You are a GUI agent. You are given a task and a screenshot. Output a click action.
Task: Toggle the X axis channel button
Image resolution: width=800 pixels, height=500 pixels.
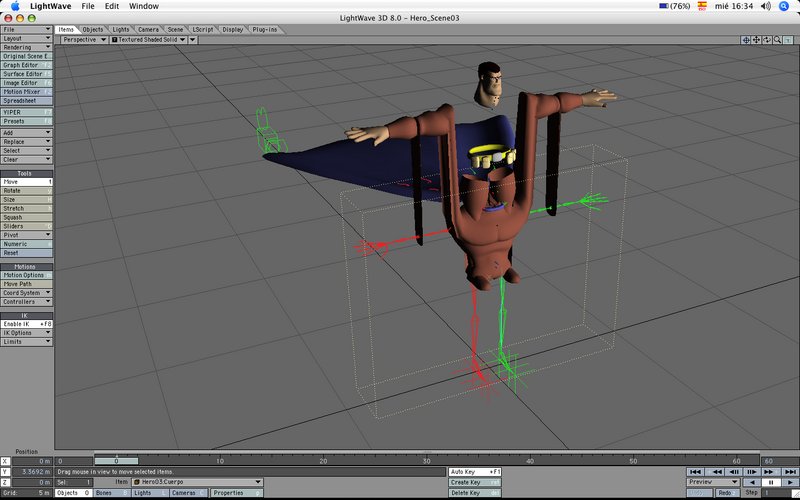click(x=5, y=461)
